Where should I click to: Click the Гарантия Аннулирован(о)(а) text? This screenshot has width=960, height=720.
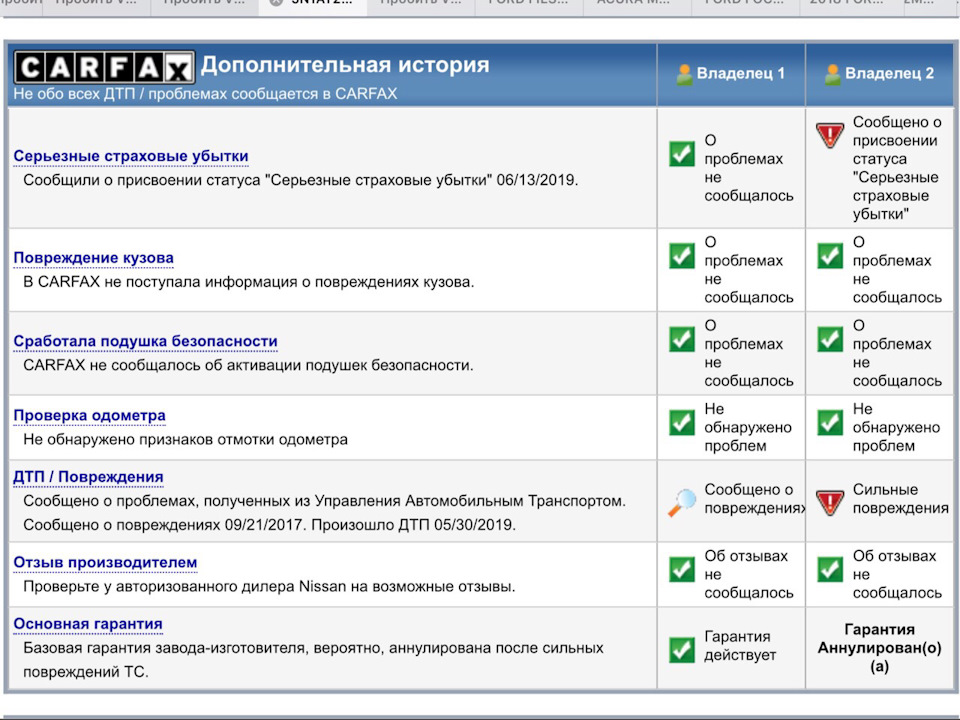tap(879, 648)
